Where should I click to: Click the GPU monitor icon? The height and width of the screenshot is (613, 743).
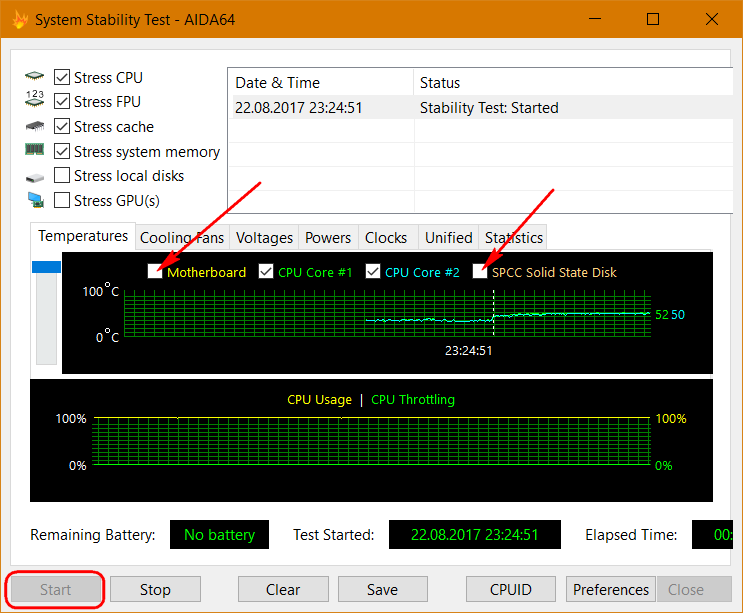36,200
